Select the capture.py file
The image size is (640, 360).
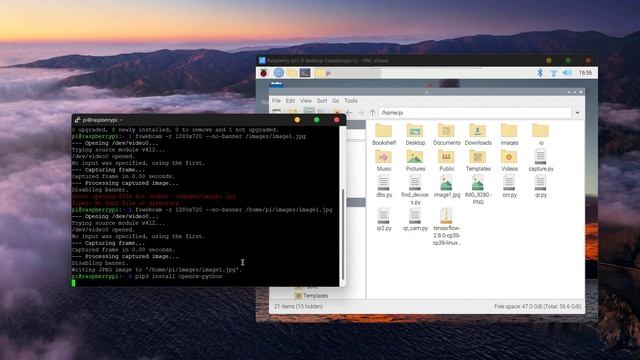click(x=541, y=160)
